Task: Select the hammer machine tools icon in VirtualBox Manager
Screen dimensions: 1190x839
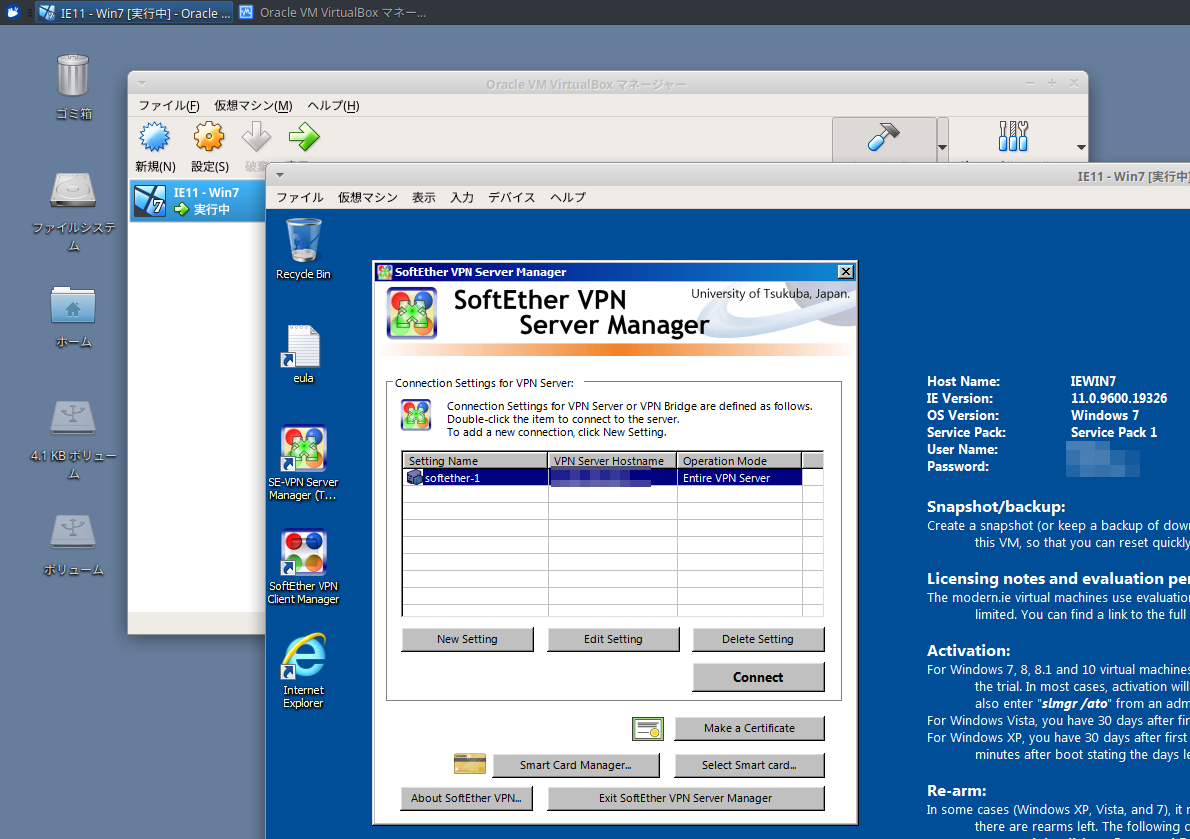Action: [884, 138]
